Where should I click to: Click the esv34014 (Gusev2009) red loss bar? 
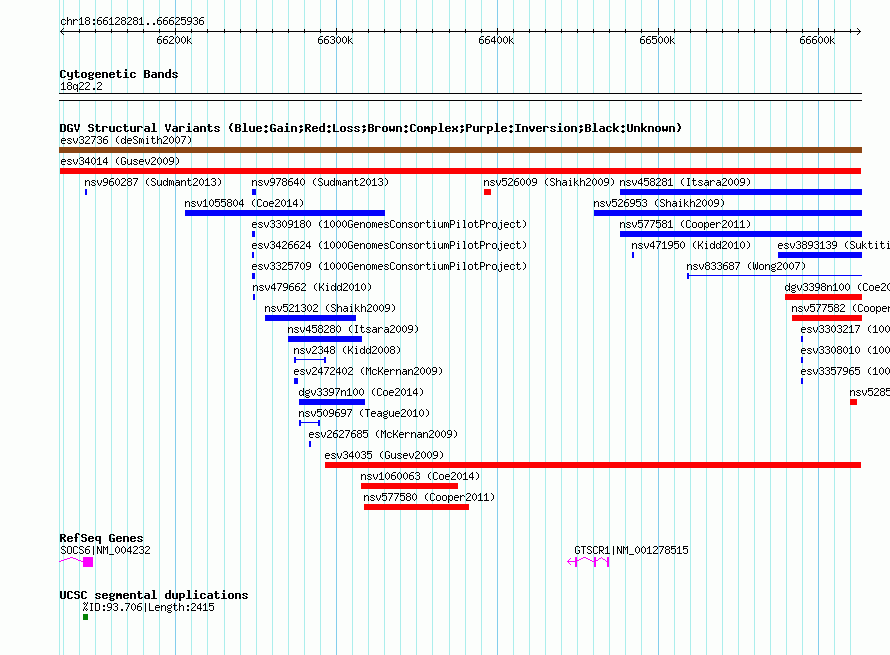[x=460, y=171]
